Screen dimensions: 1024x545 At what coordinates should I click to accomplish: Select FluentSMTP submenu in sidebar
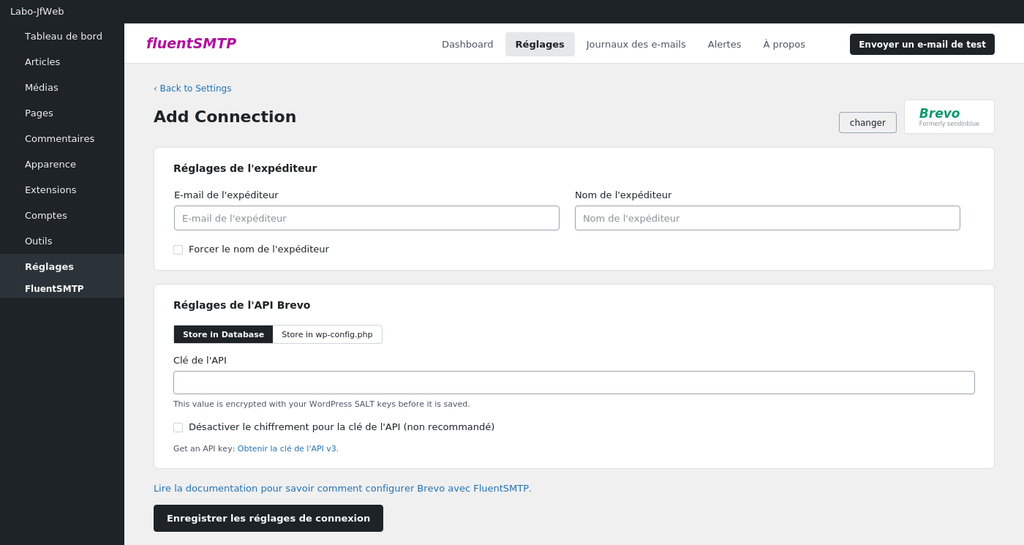tap(62, 288)
